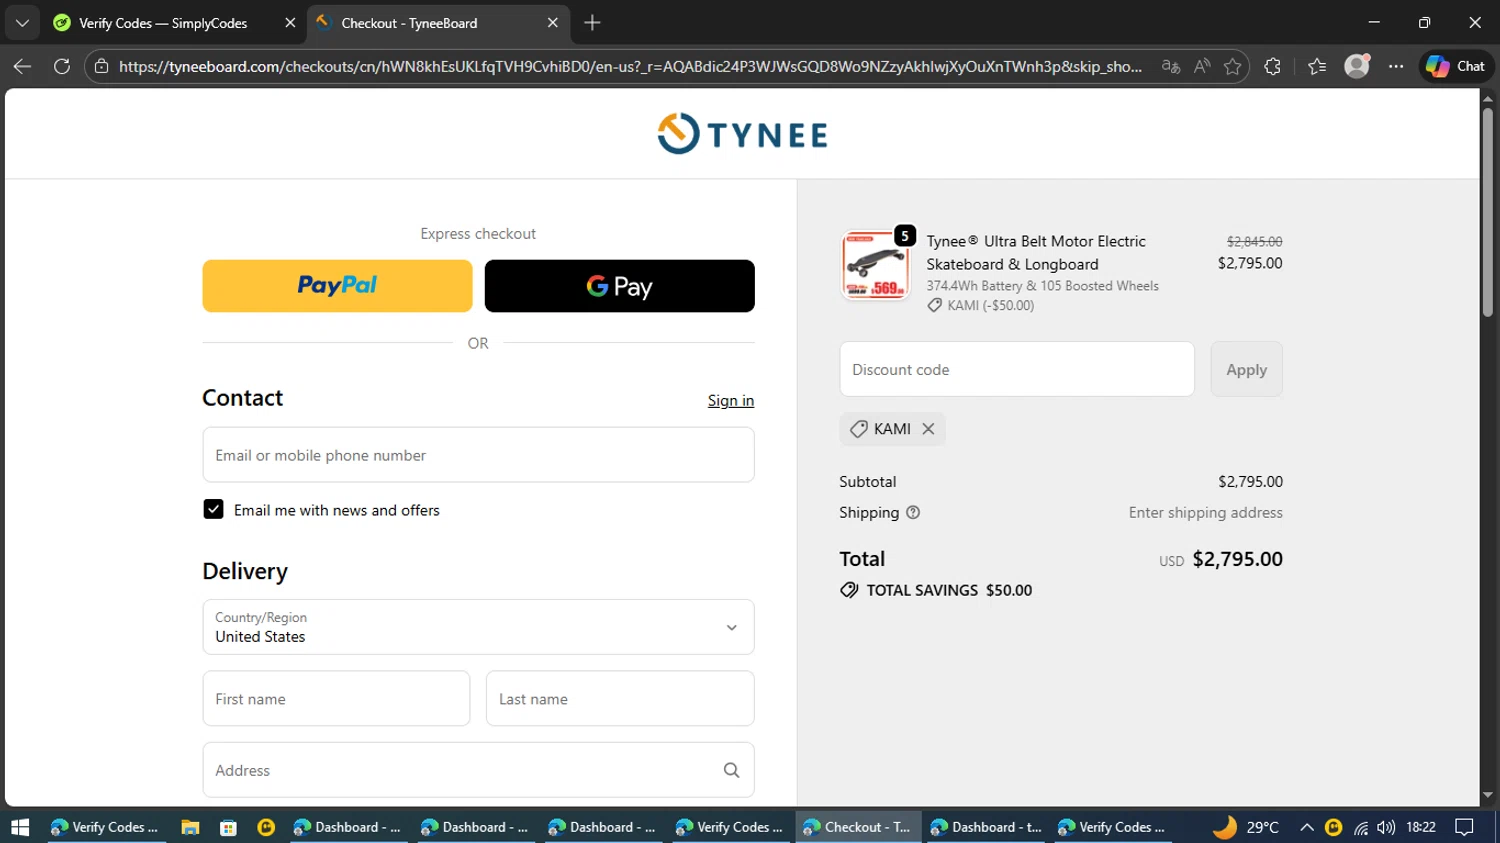
Task: Expand the Country/Region dropdown
Action: tap(478, 627)
